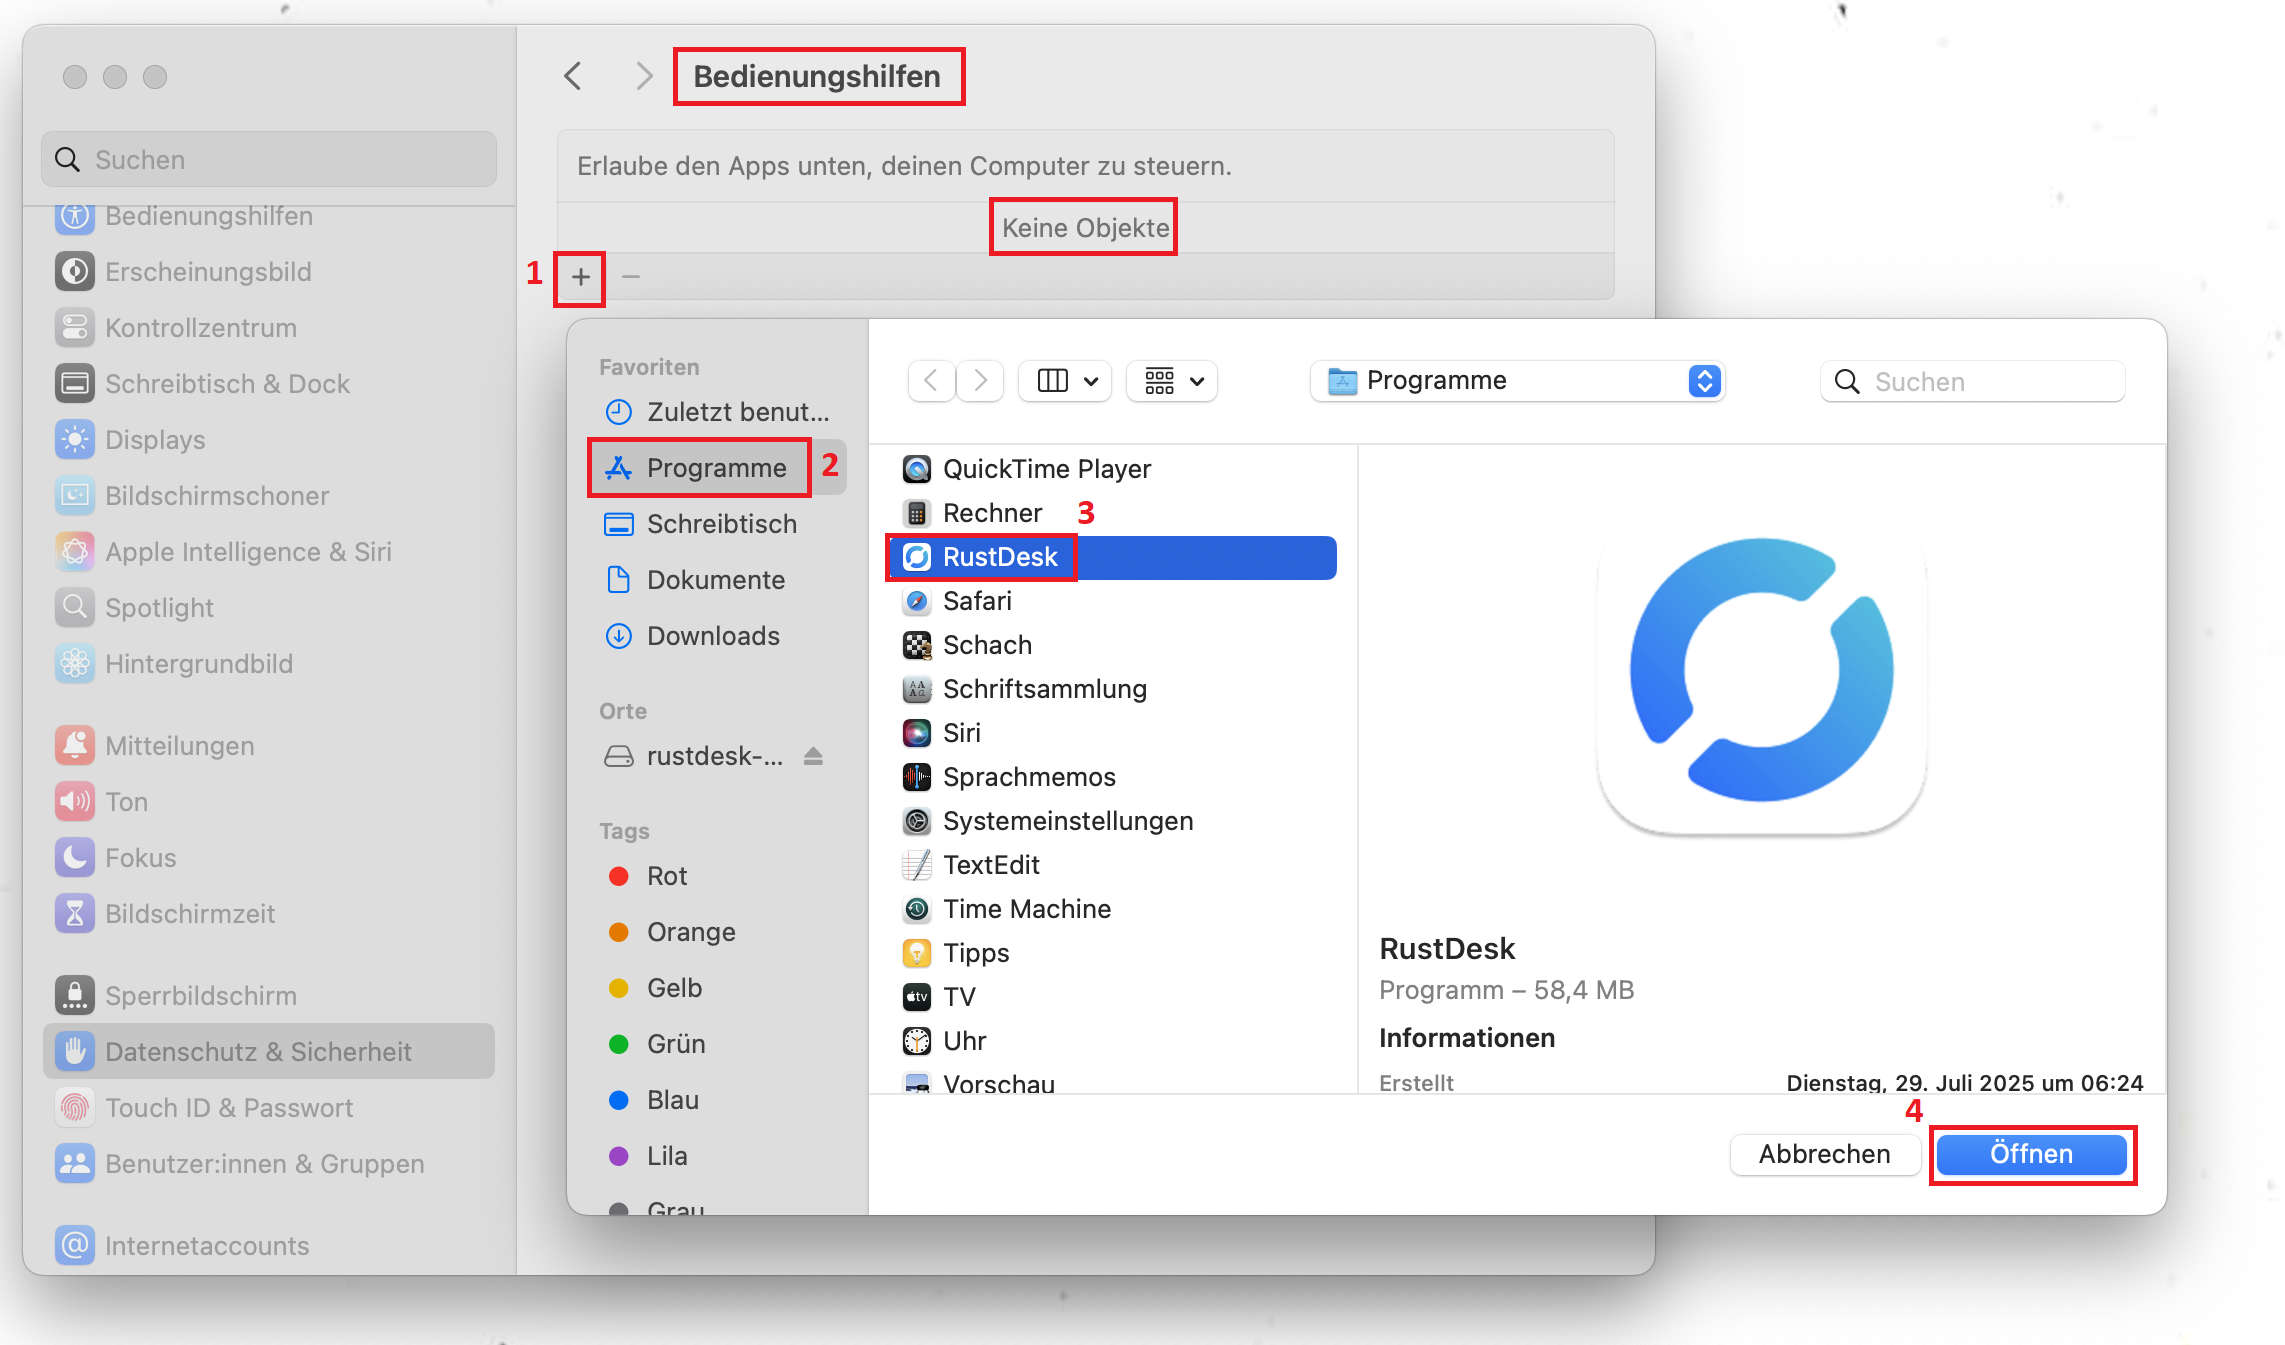Select RustDesk in the application list
2285x1345 pixels.
tap(1000, 557)
